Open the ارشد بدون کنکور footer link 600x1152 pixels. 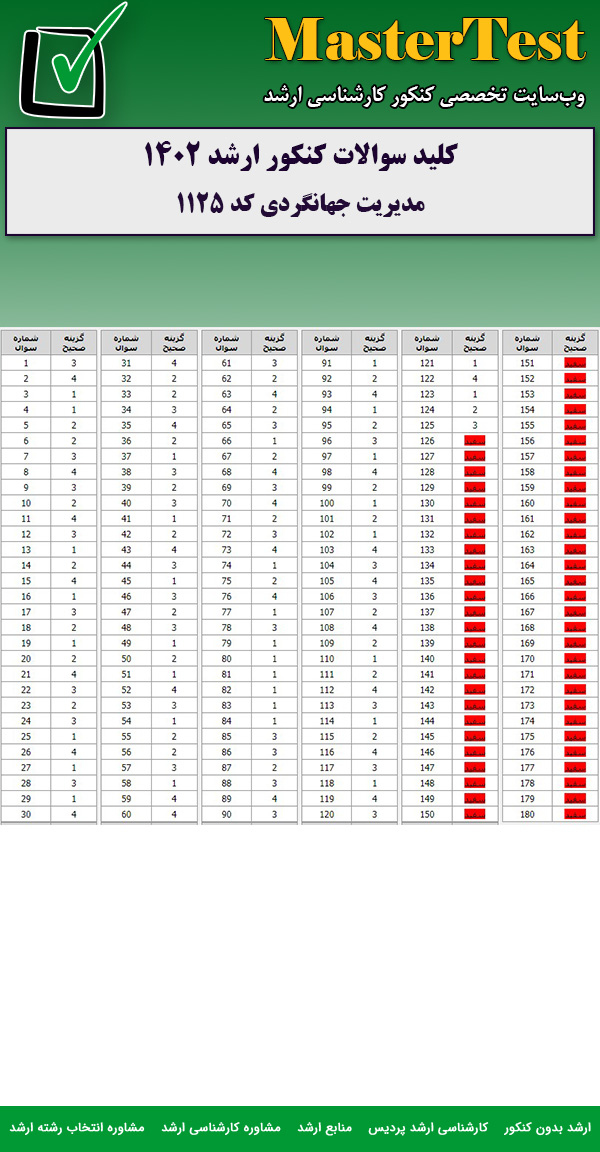(547, 1127)
